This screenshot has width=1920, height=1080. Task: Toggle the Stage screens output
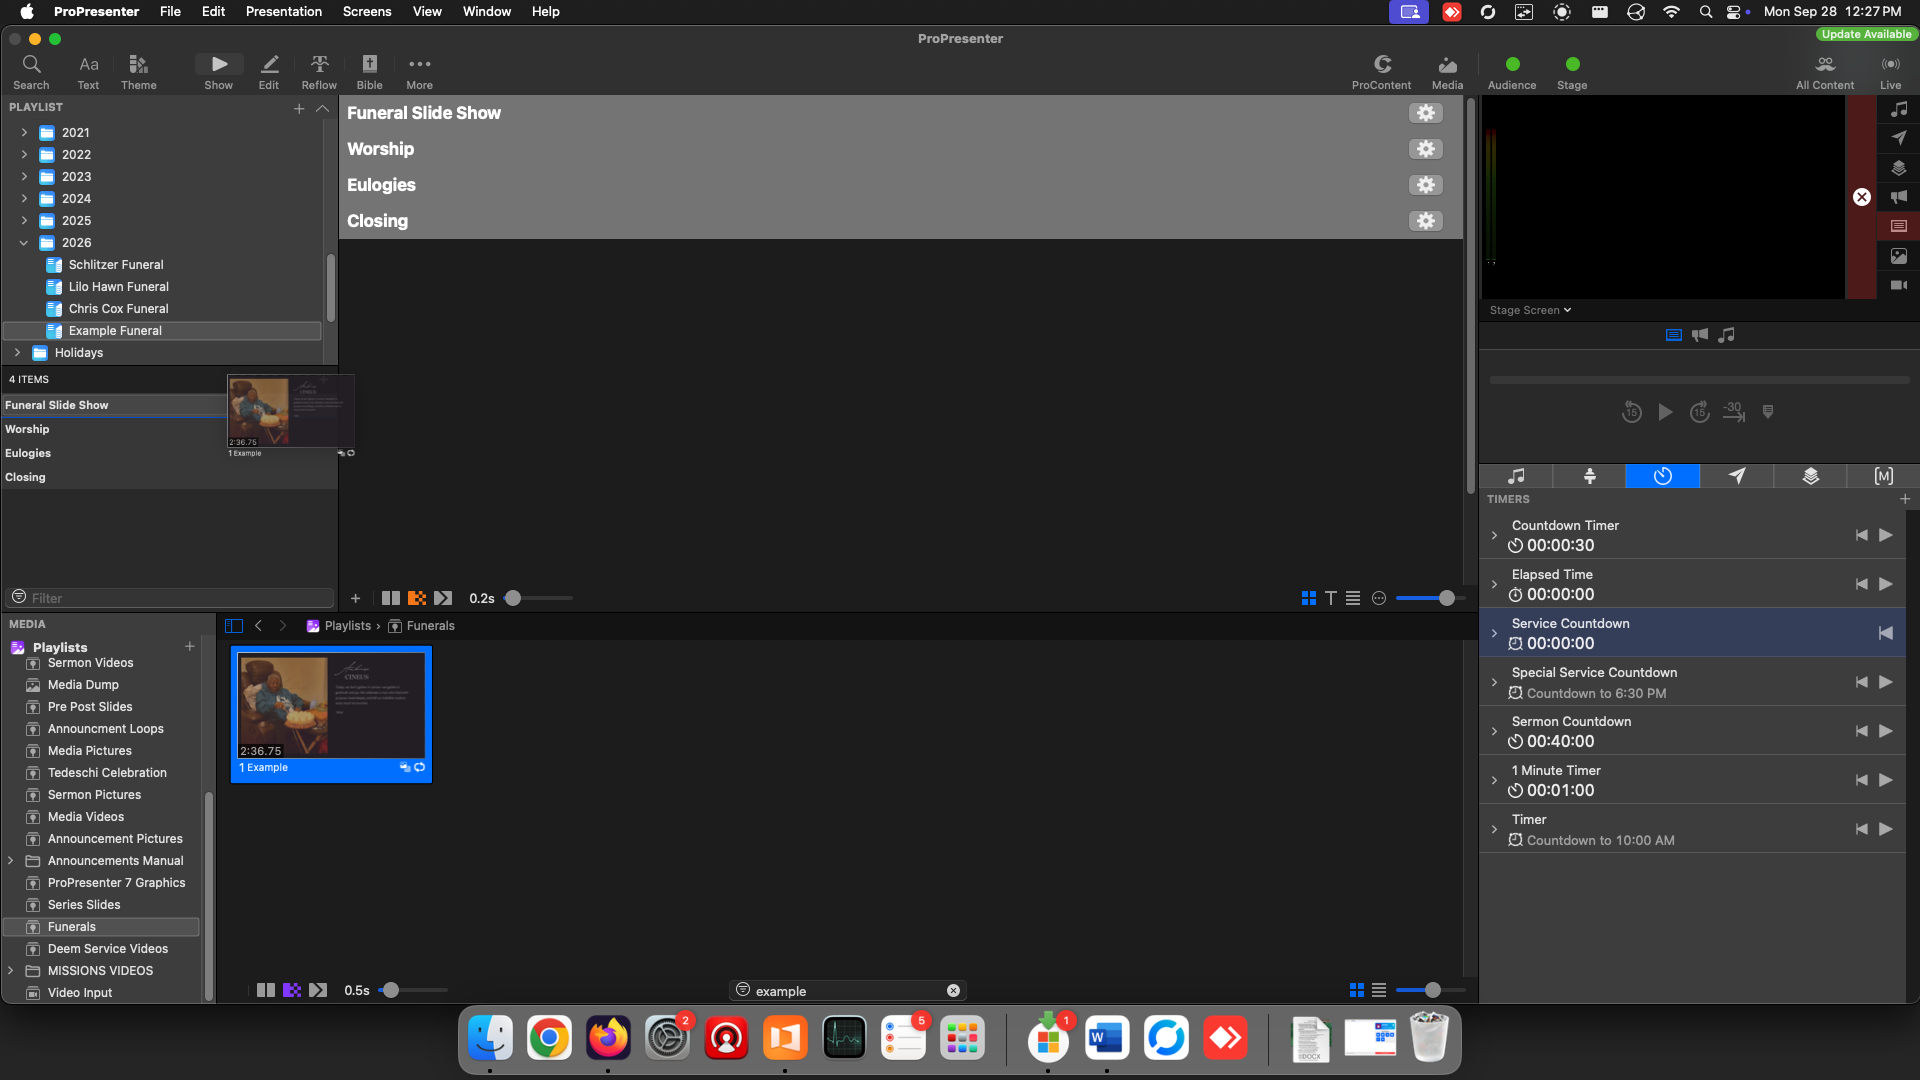[x=1572, y=72]
